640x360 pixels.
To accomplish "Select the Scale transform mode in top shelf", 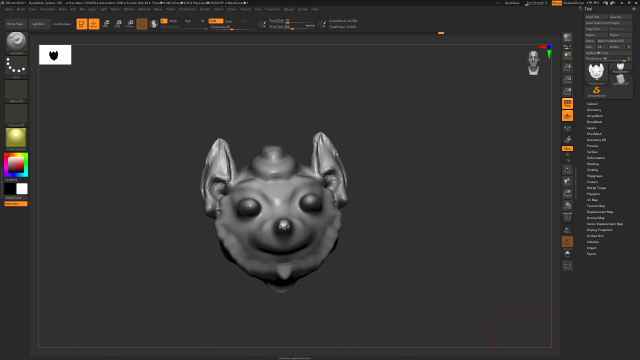I will (x=118, y=24).
